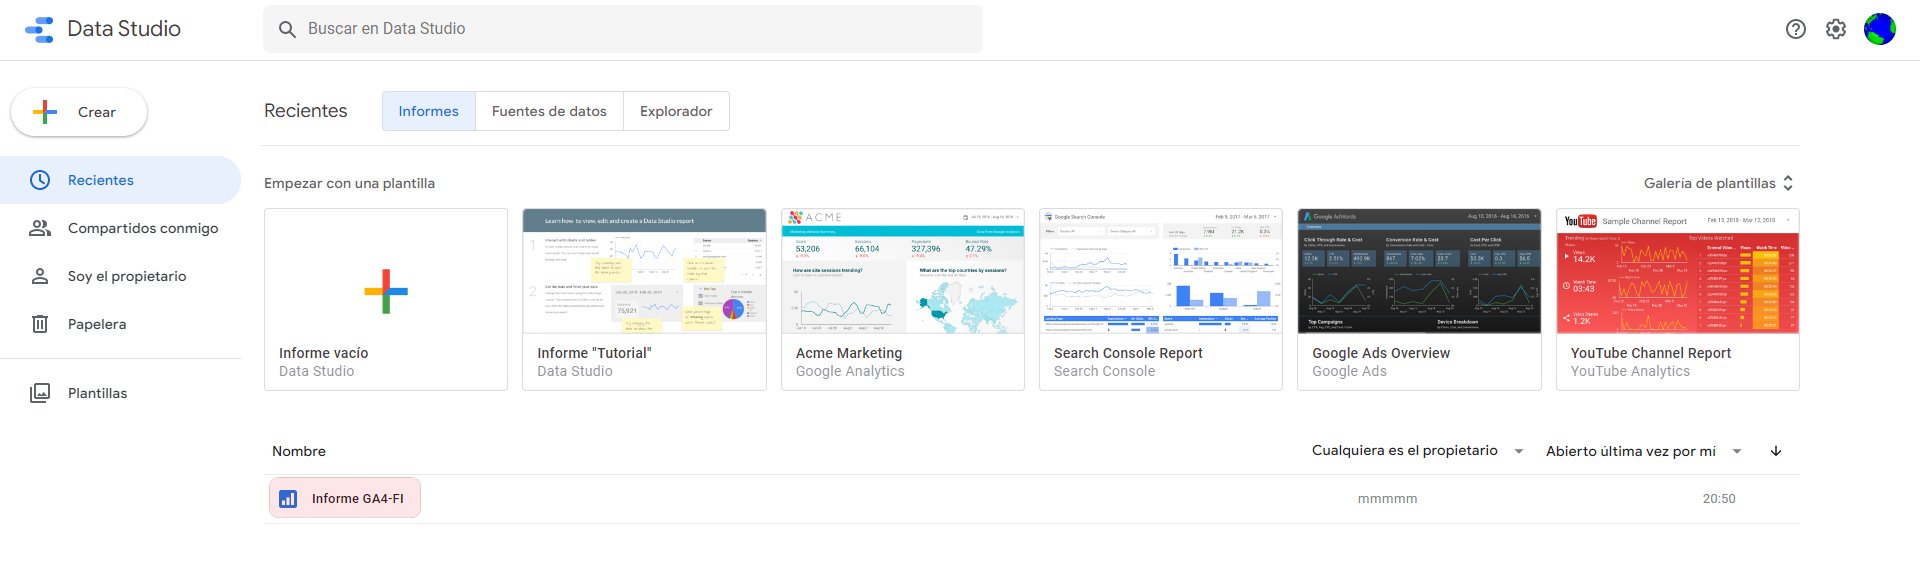
Task: Click the Nombre column header
Action: click(299, 451)
